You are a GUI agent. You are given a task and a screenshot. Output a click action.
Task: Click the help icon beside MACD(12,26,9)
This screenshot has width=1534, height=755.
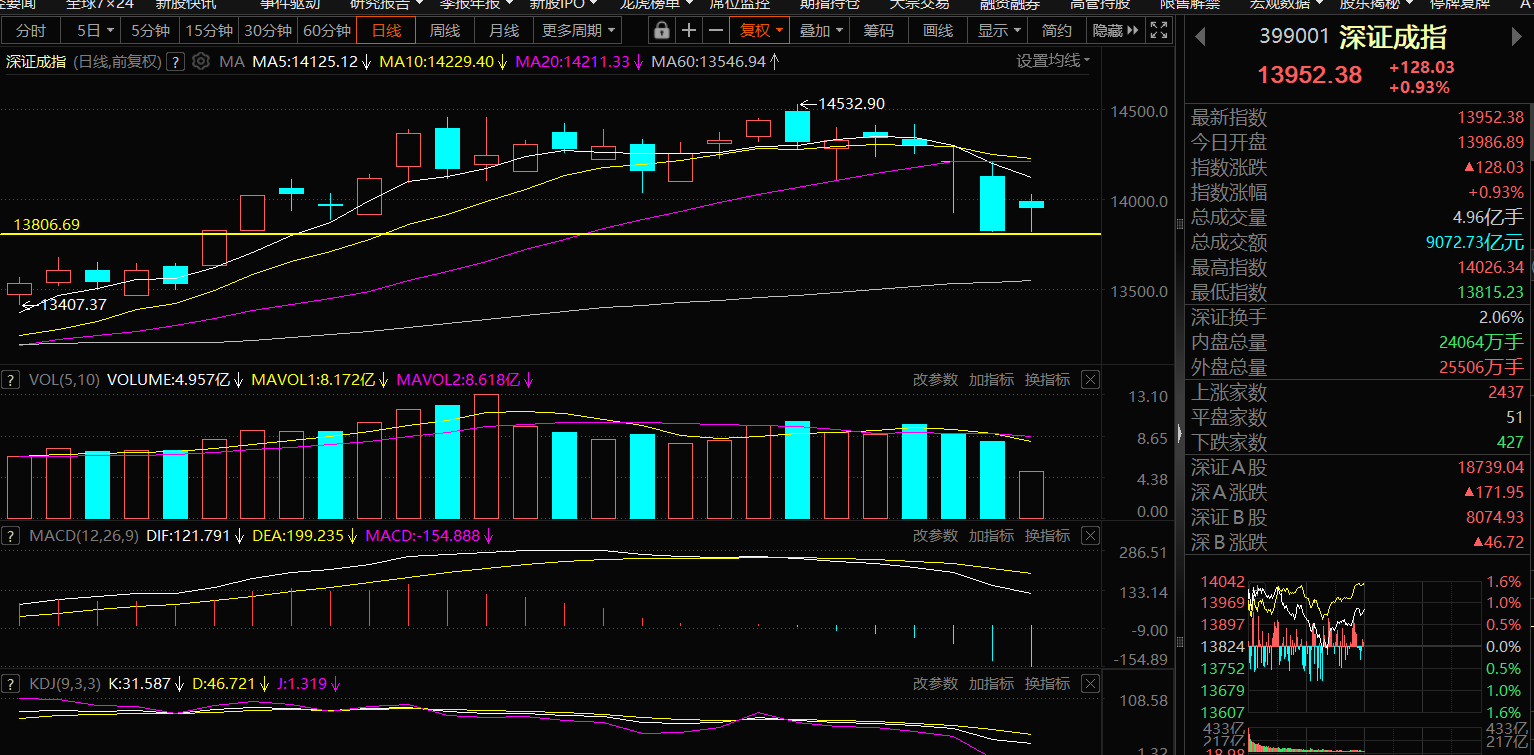click(x=11, y=536)
